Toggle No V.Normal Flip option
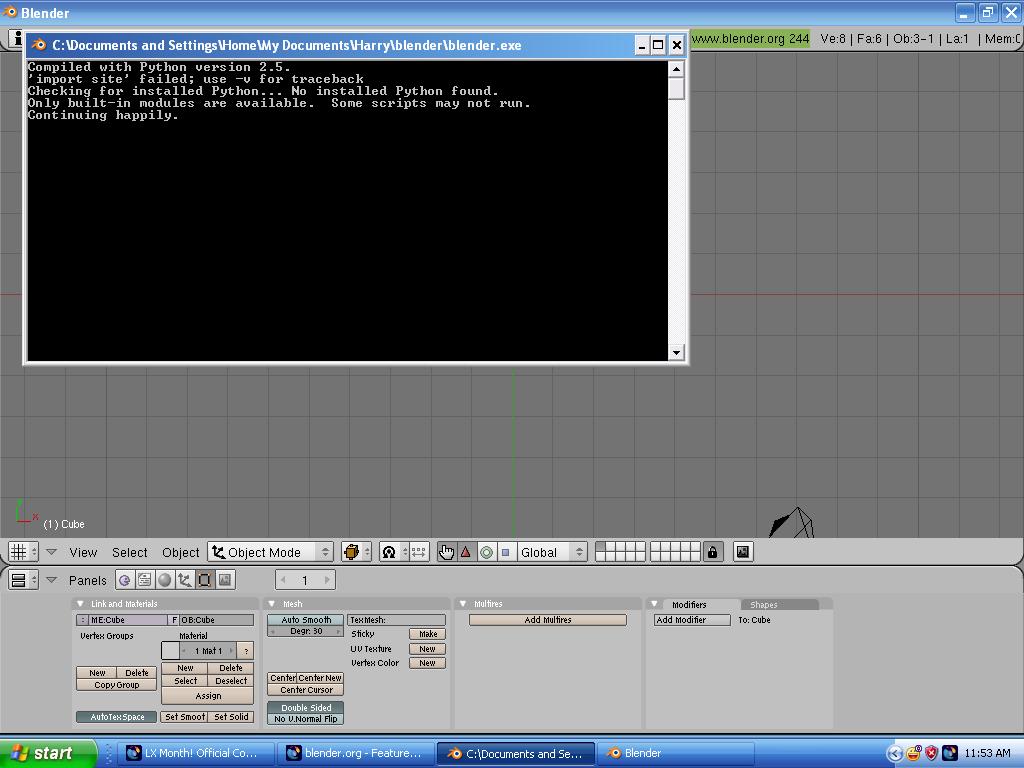1024x768 pixels. [306, 719]
